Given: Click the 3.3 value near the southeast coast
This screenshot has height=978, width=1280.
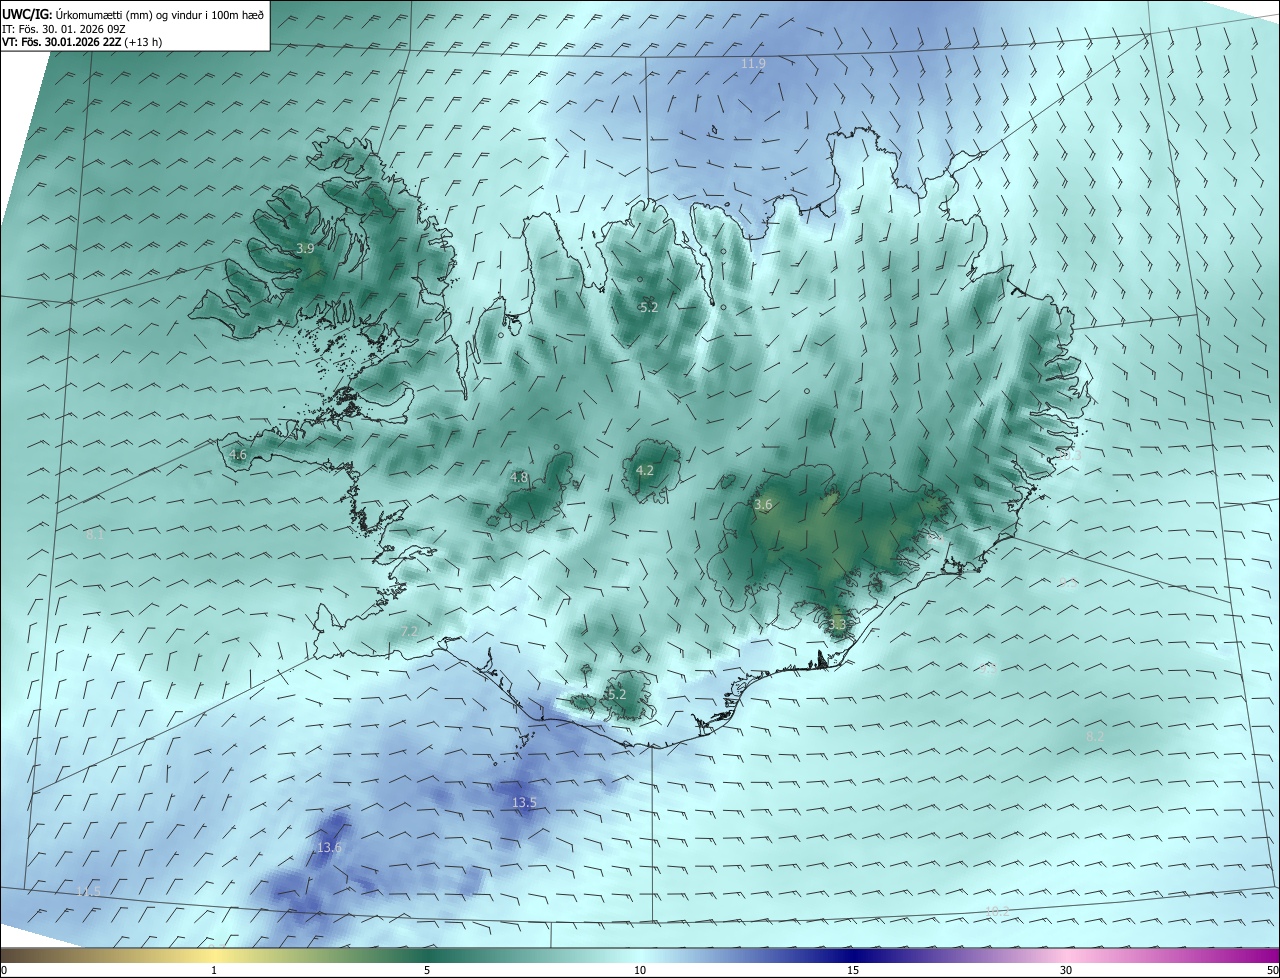Looking at the screenshot, I should [837, 624].
